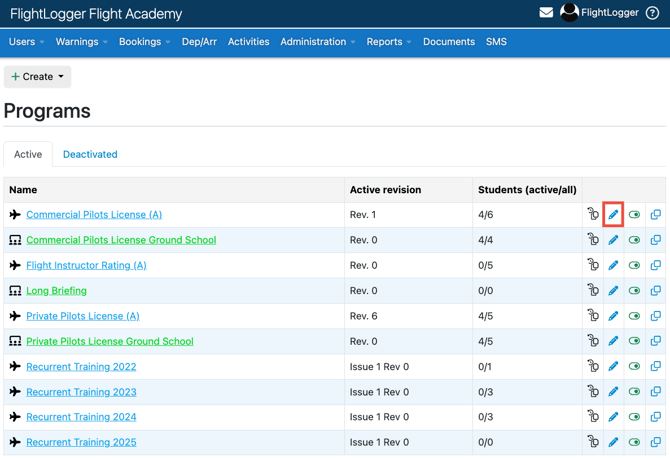The height and width of the screenshot is (458, 670).
Task: Open revisions icon for Flight Instructor Rating (A)
Action: click(593, 266)
